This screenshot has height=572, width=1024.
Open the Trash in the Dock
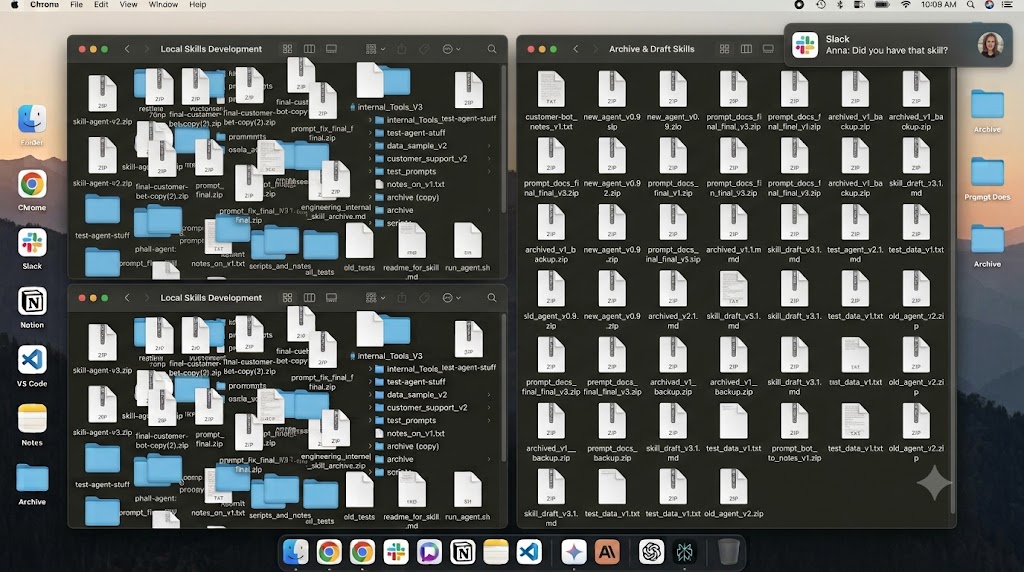point(729,552)
